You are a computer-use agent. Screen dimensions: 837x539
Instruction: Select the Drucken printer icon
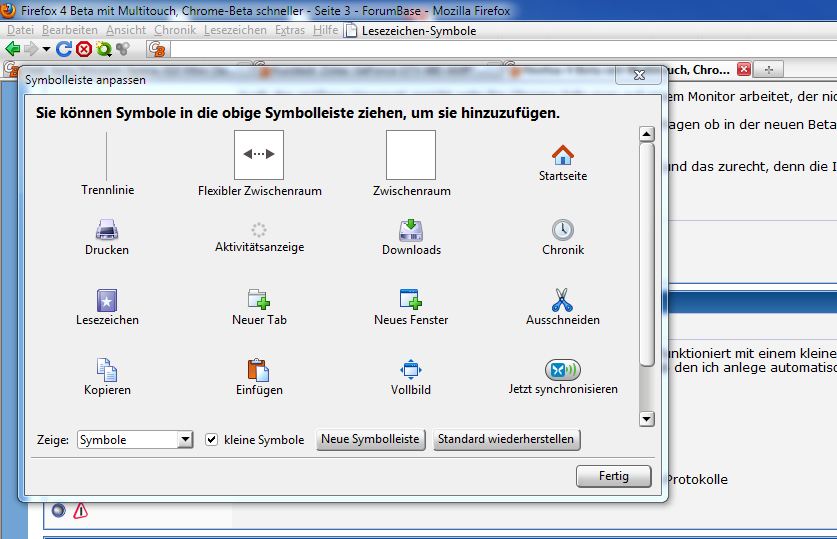[x=107, y=229]
